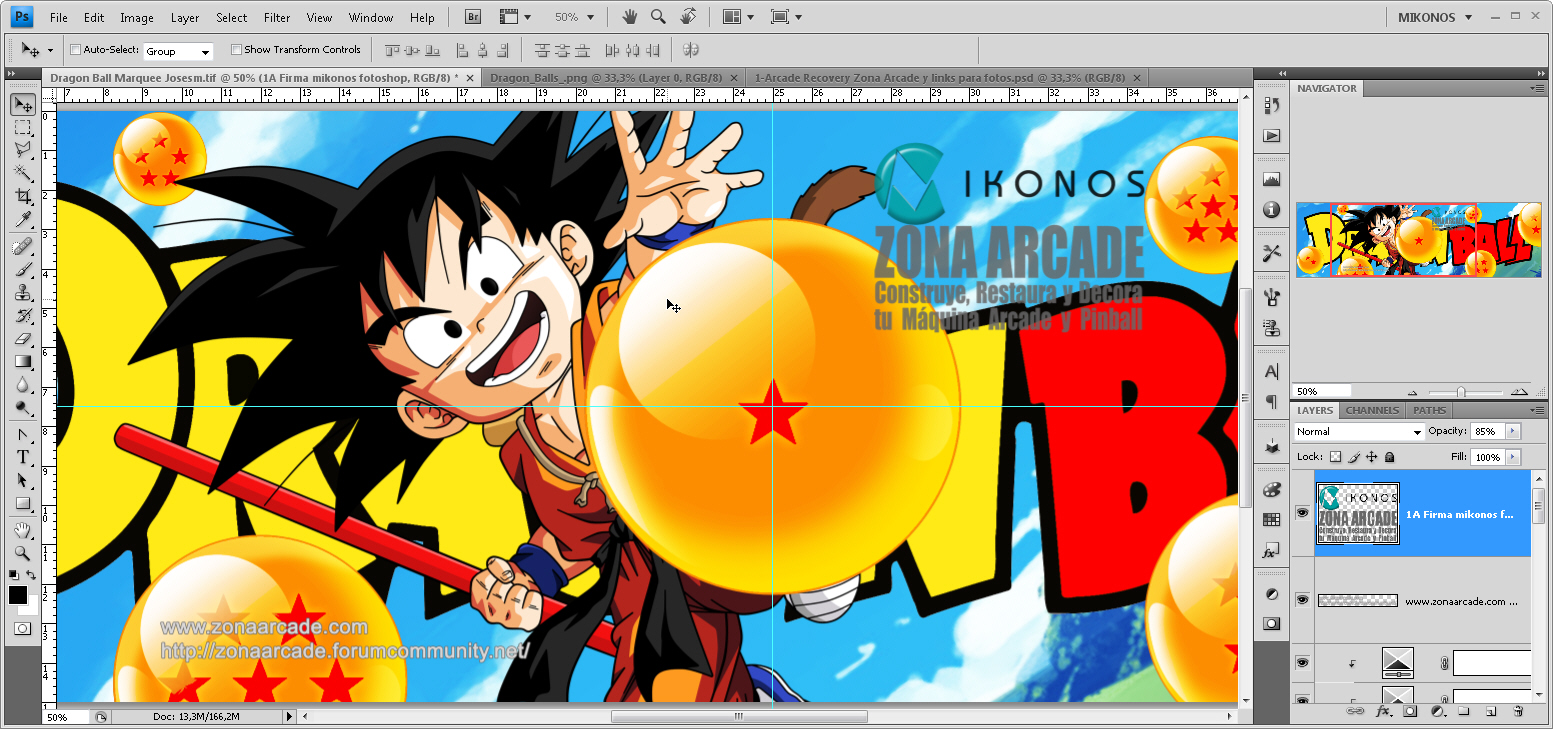Select the Dodge tool

point(23,407)
